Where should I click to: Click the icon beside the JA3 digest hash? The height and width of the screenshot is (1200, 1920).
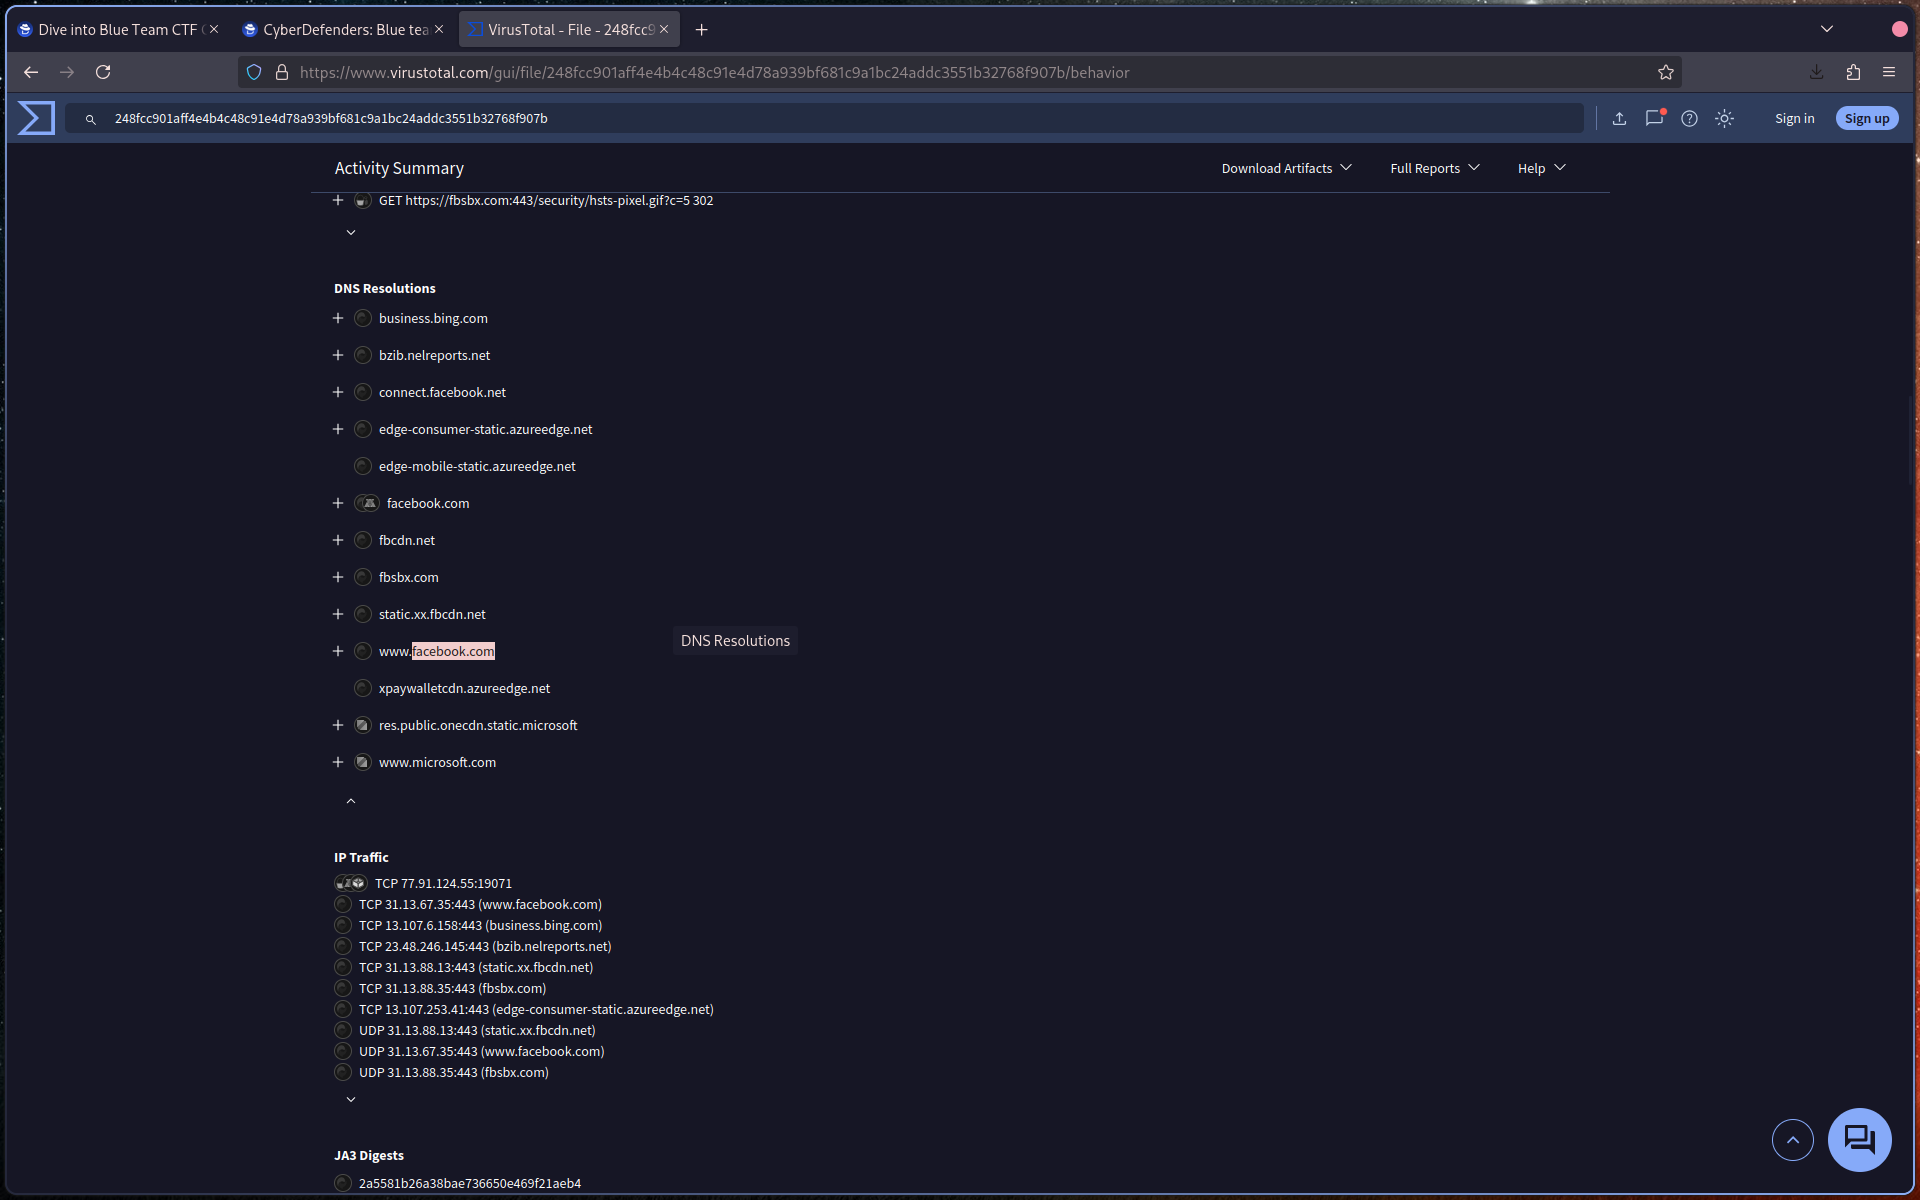[343, 1183]
